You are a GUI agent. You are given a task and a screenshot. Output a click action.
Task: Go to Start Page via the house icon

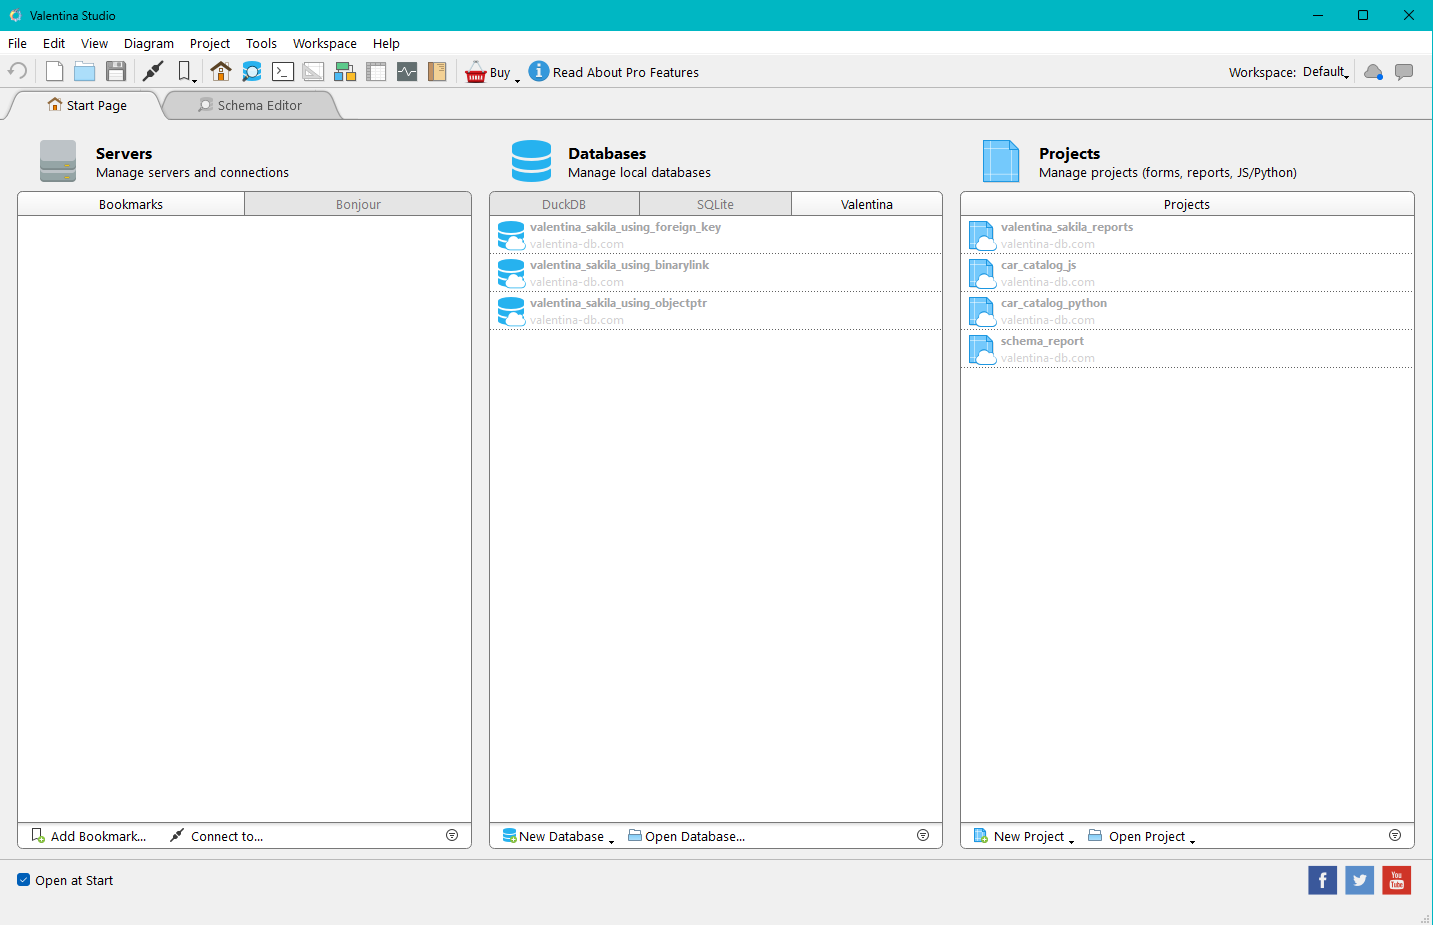click(221, 71)
